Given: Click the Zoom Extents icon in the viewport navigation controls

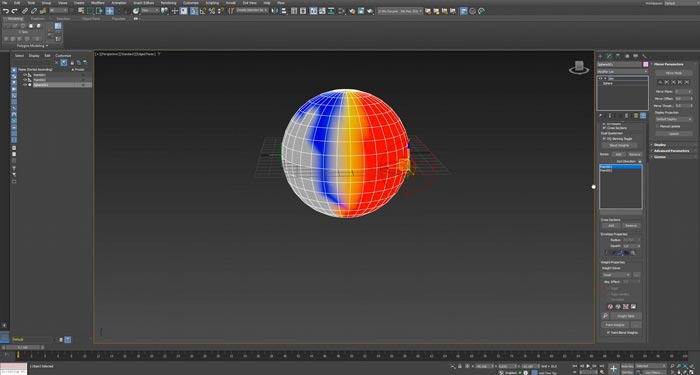Looking at the screenshot, I should click(x=686, y=366).
